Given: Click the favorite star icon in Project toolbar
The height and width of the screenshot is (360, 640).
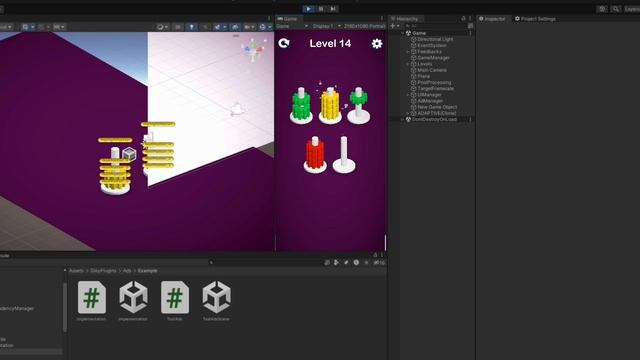Looking at the screenshot, I should 366,262.
